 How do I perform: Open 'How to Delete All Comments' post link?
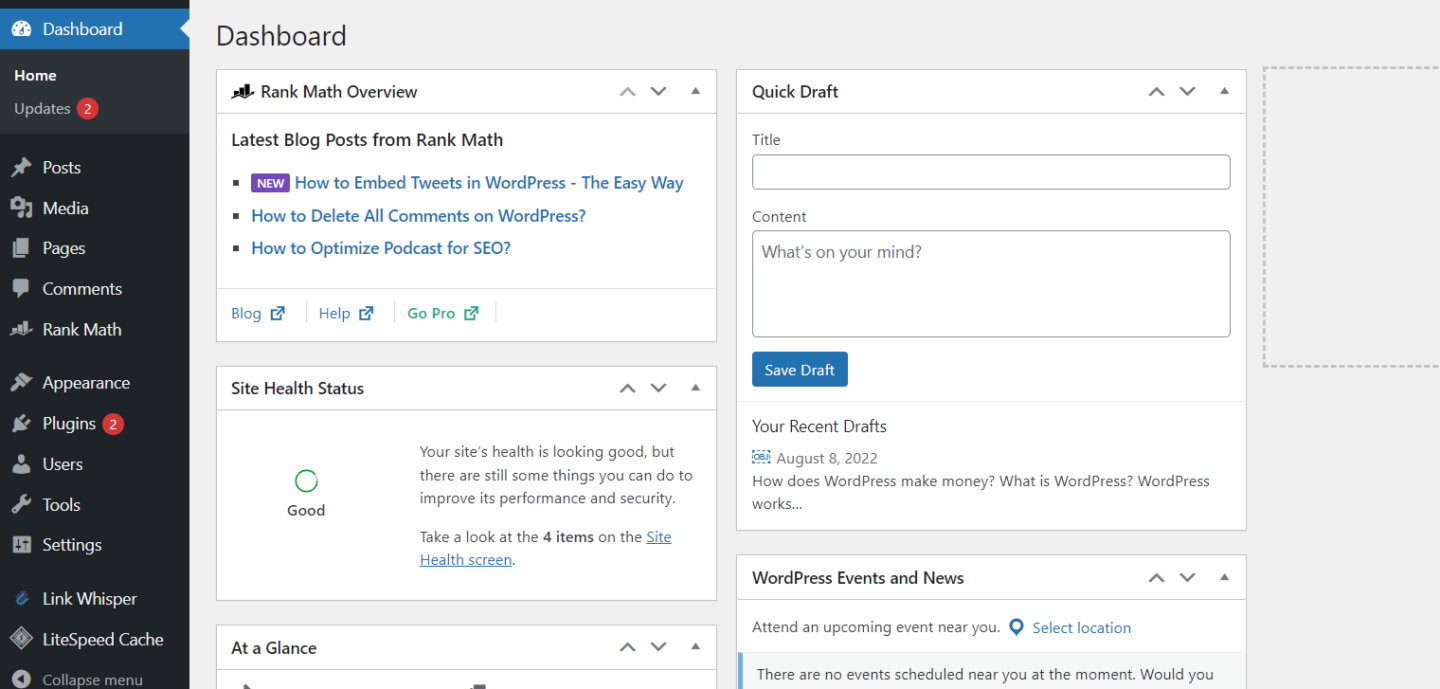click(418, 216)
